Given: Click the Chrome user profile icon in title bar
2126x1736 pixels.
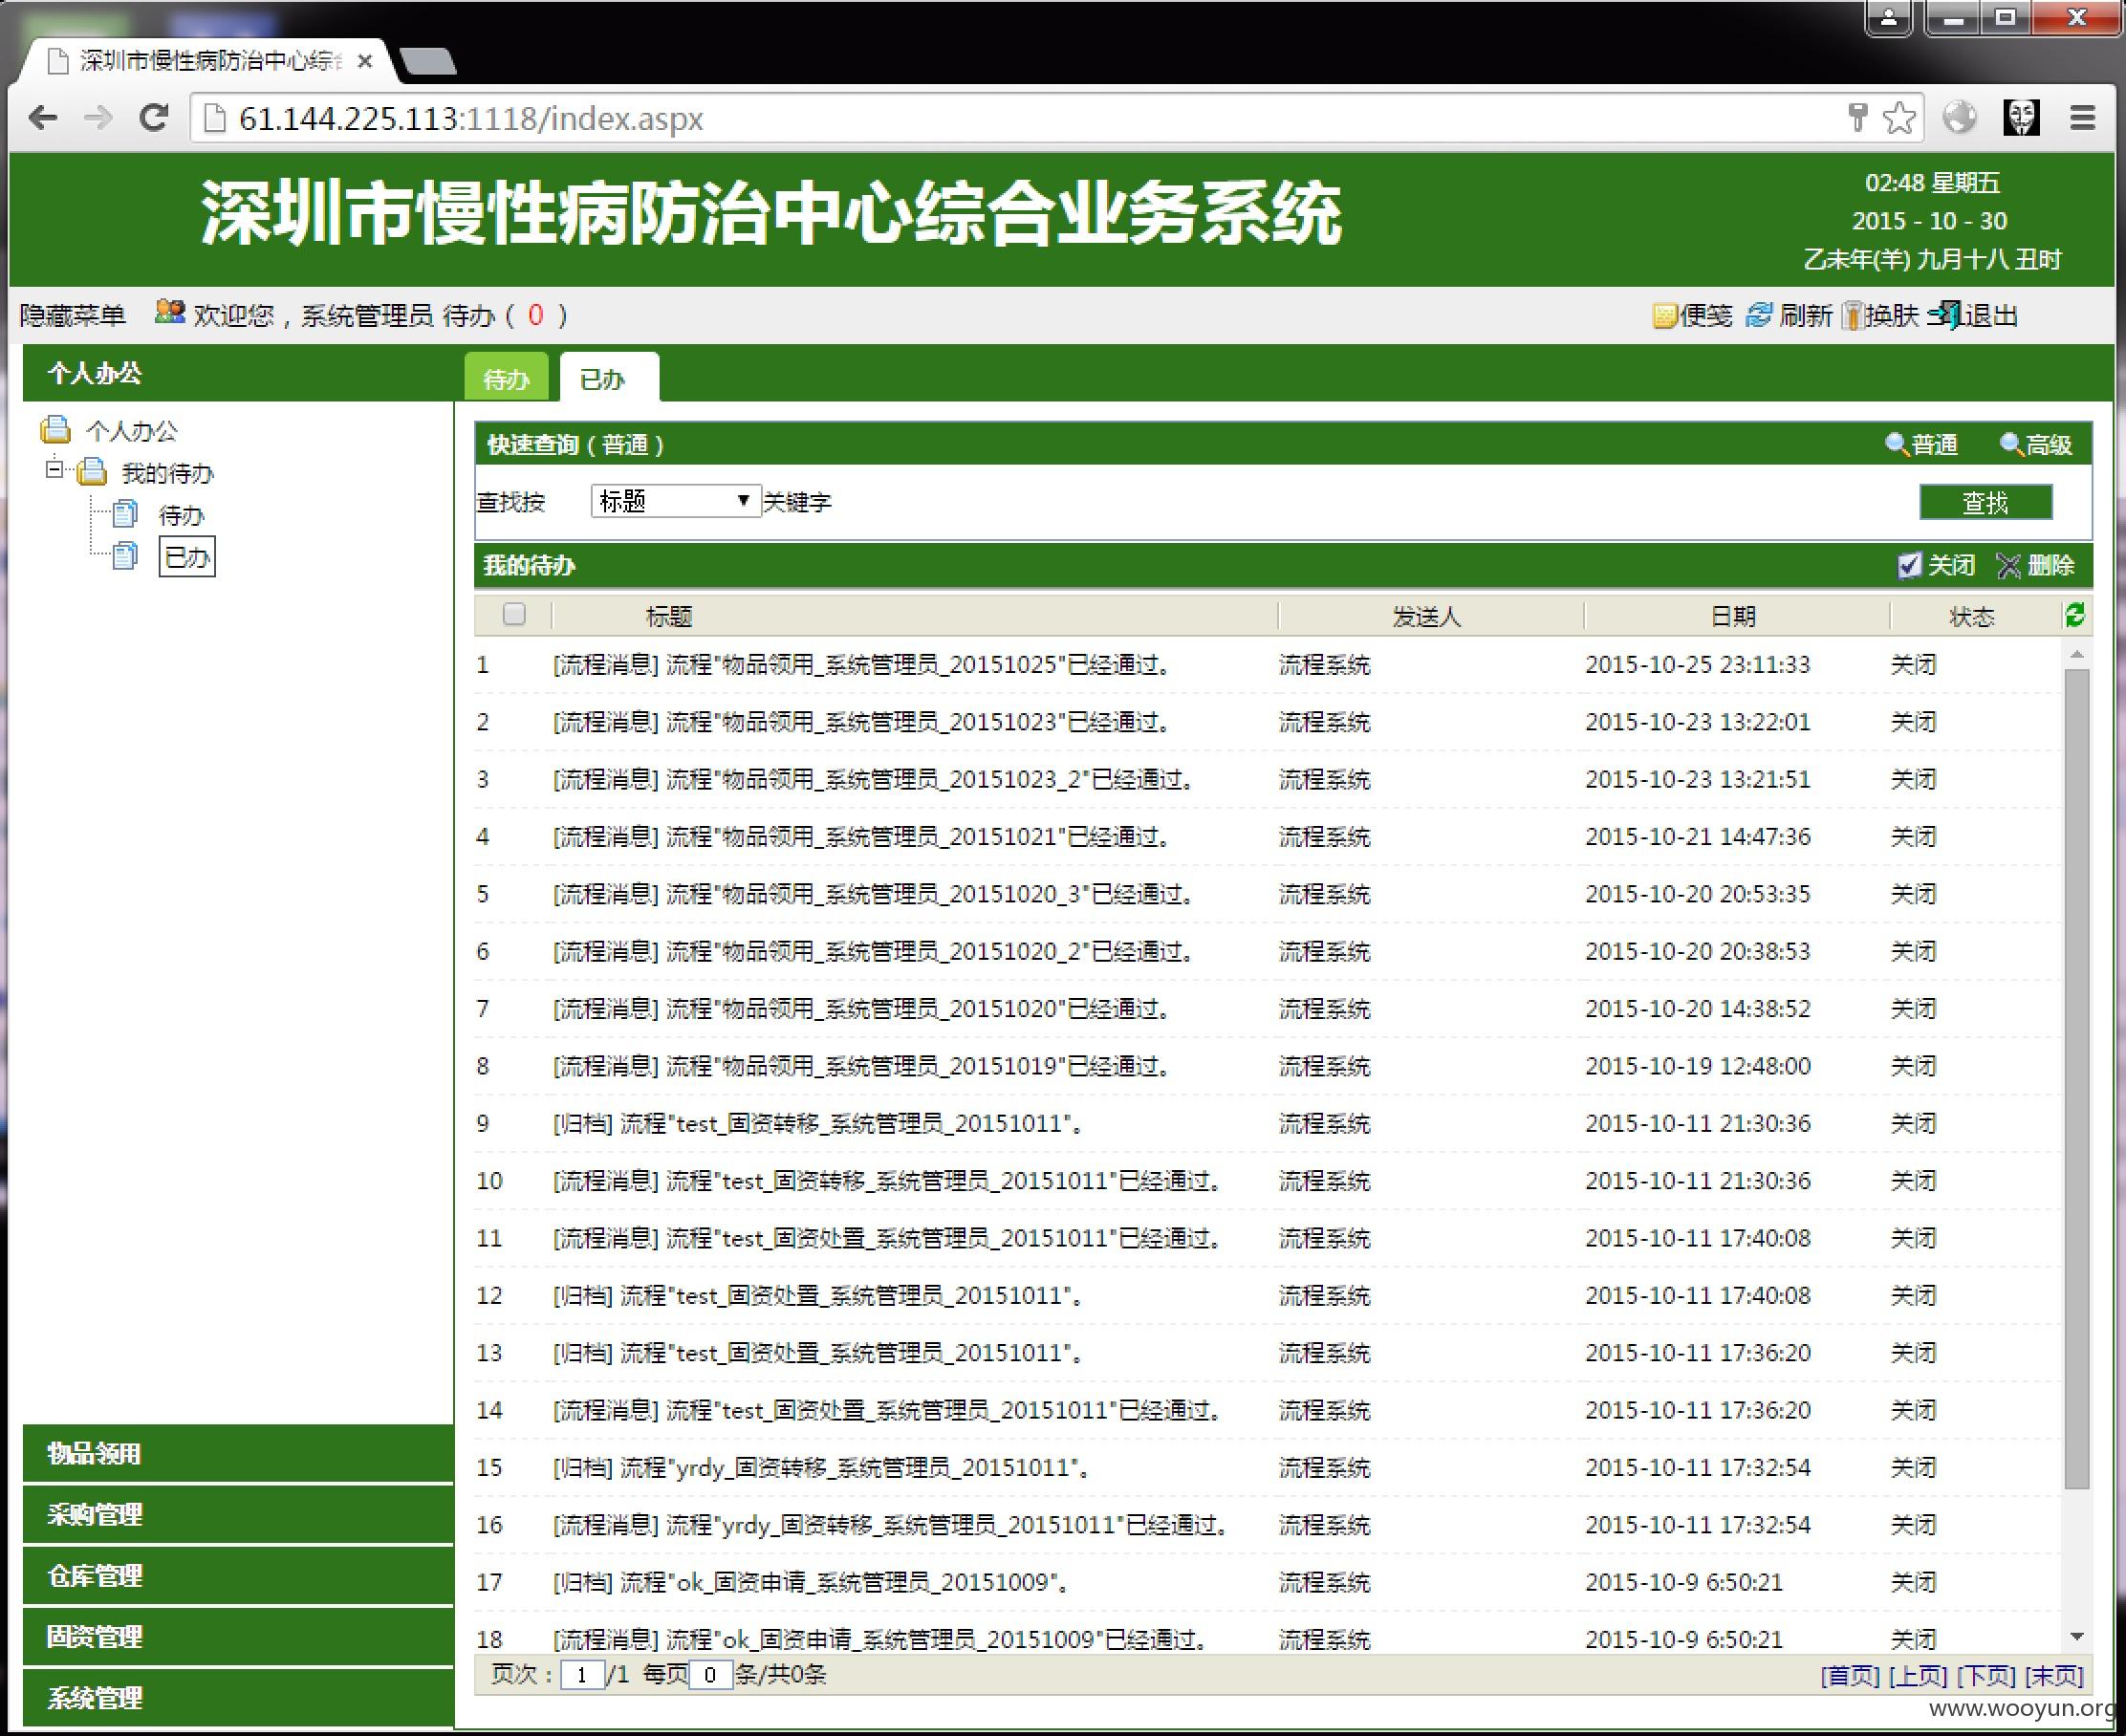Looking at the screenshot, I should (x=1888, y=17).
